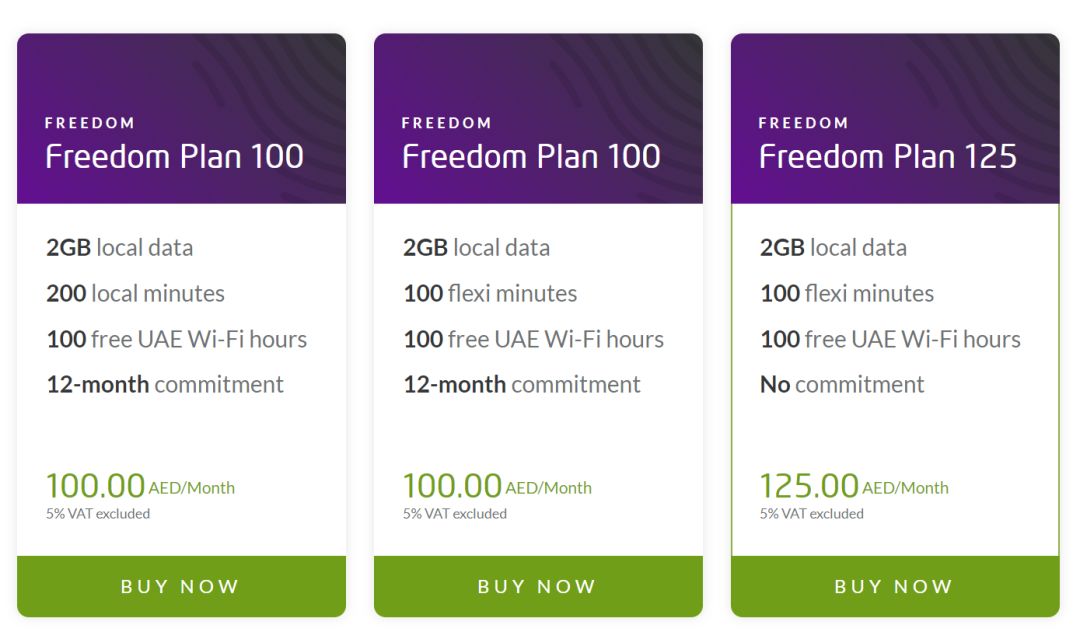Click the FREEDOM label on the rightmost card
Viewport: 1080px width, 639px height.
click(802, 122)
